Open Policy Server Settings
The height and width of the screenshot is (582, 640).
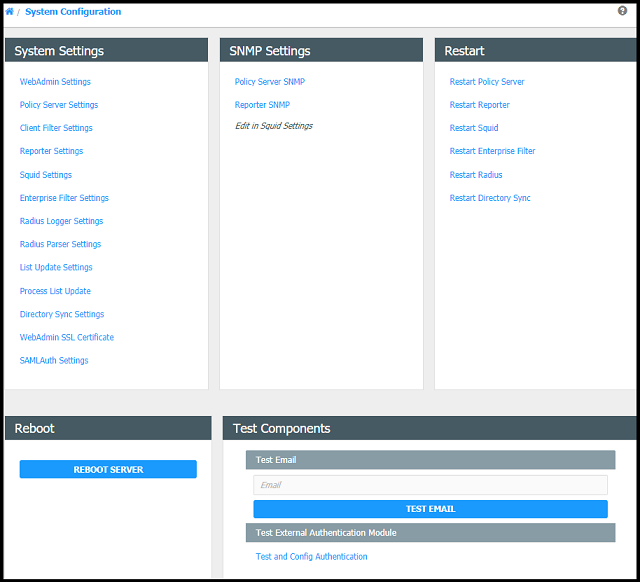pos(59,105)
